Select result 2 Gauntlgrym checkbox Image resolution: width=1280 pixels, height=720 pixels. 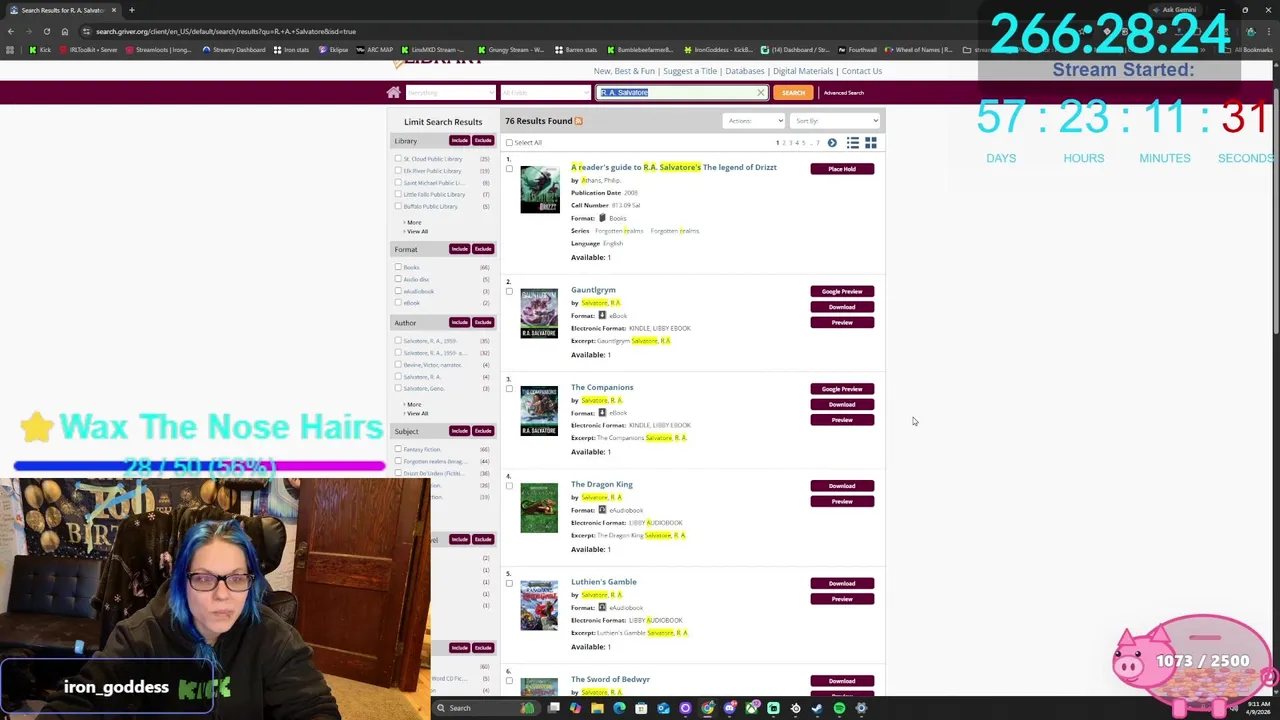coord(509,291)
